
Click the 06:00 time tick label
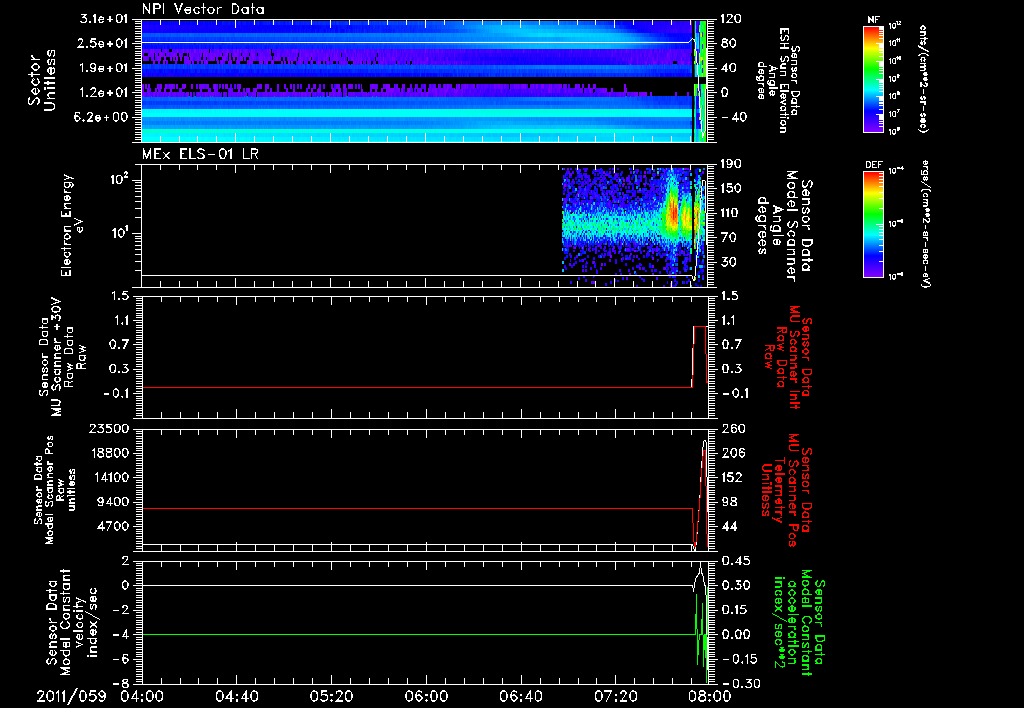pyautogui.click(x=425, y=694)
